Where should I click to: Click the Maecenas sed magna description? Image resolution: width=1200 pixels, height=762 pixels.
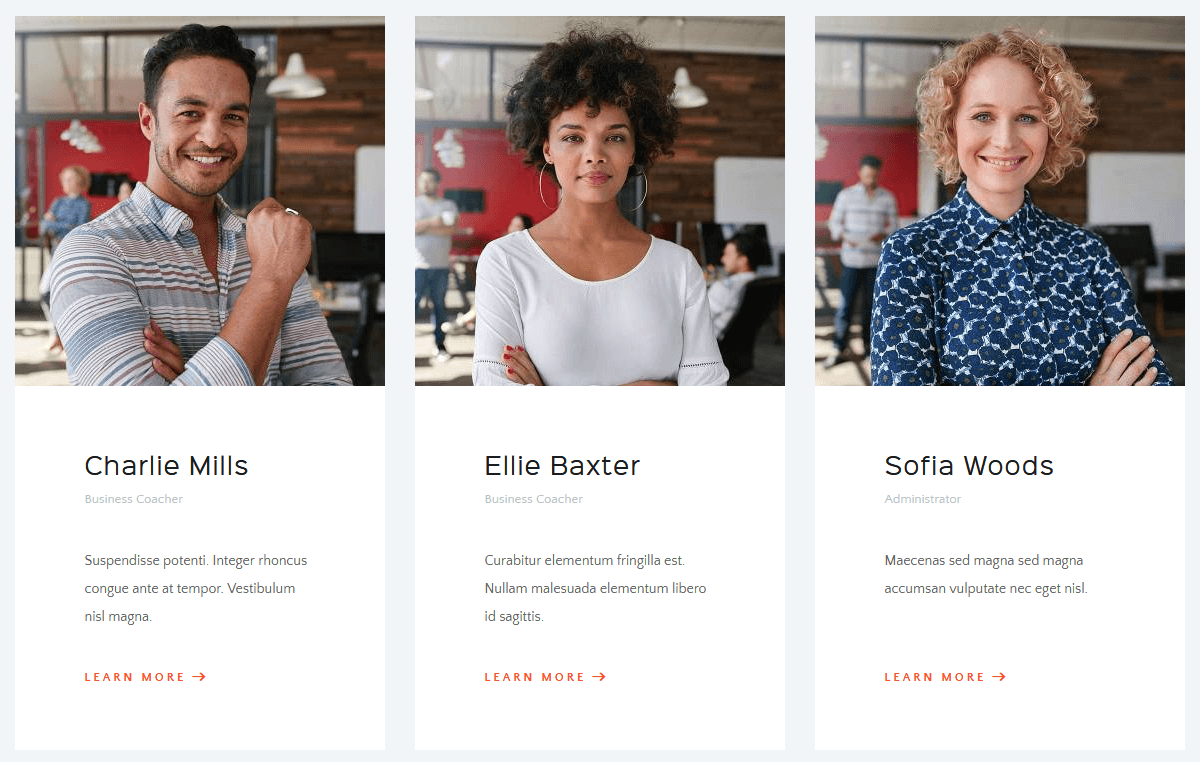click(x=986, y=575)
